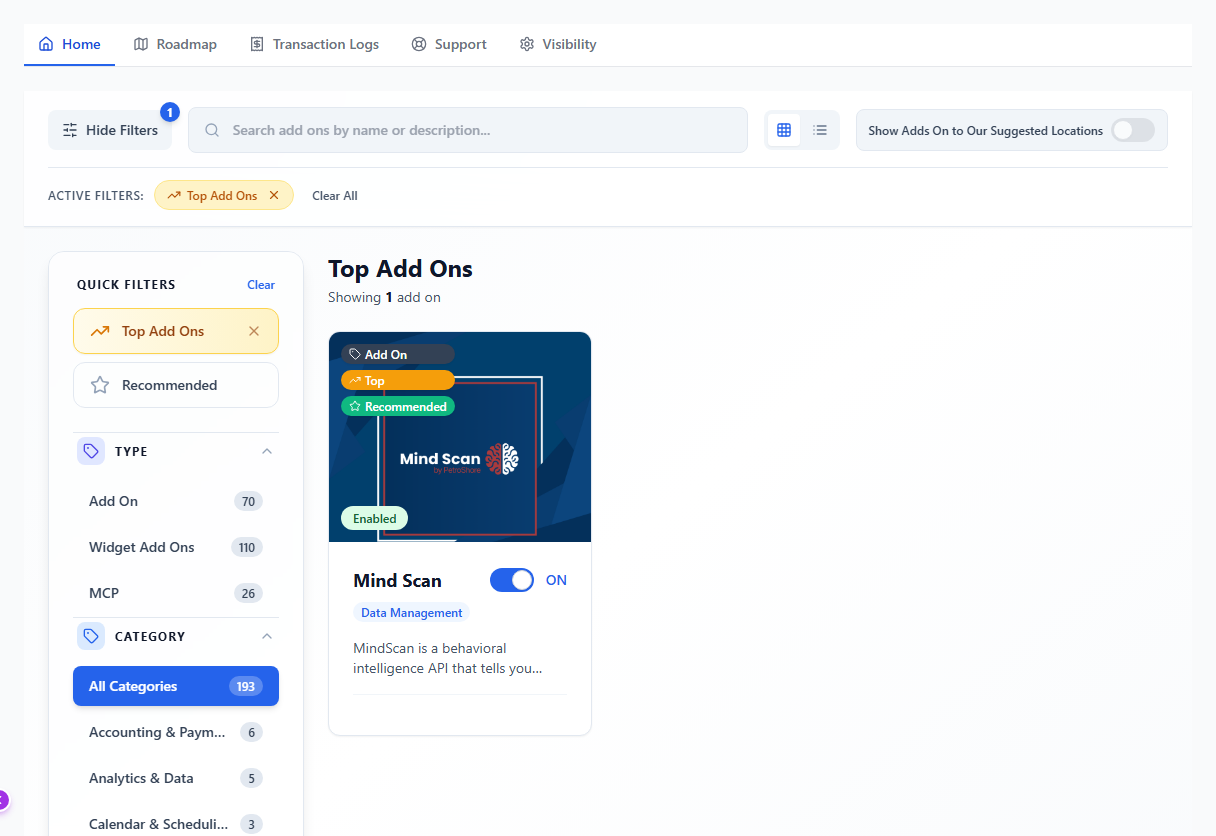The height and width of the screenshot is (836, 1216).
Task: Click the star icon beside Recommended
Action: 100,385
